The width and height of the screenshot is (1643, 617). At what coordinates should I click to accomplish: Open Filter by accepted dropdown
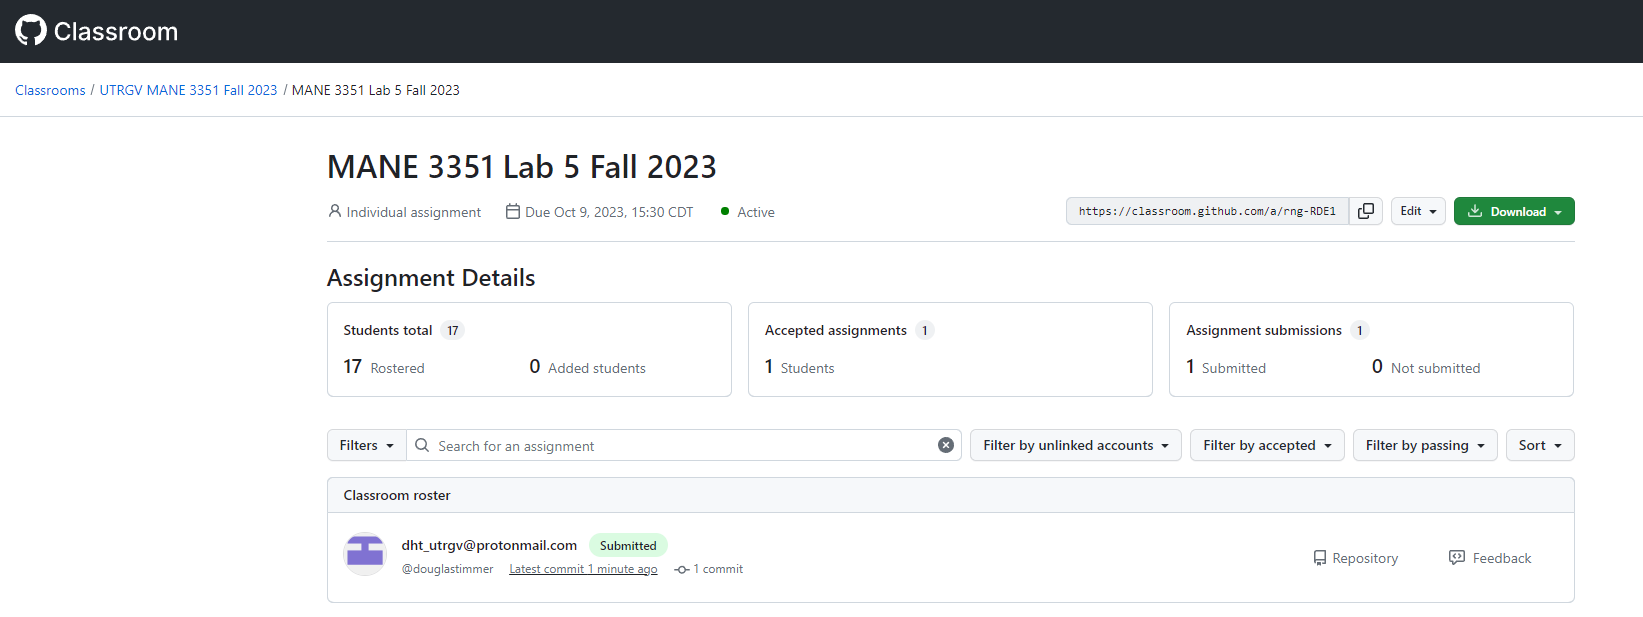tap(1267, 445)
